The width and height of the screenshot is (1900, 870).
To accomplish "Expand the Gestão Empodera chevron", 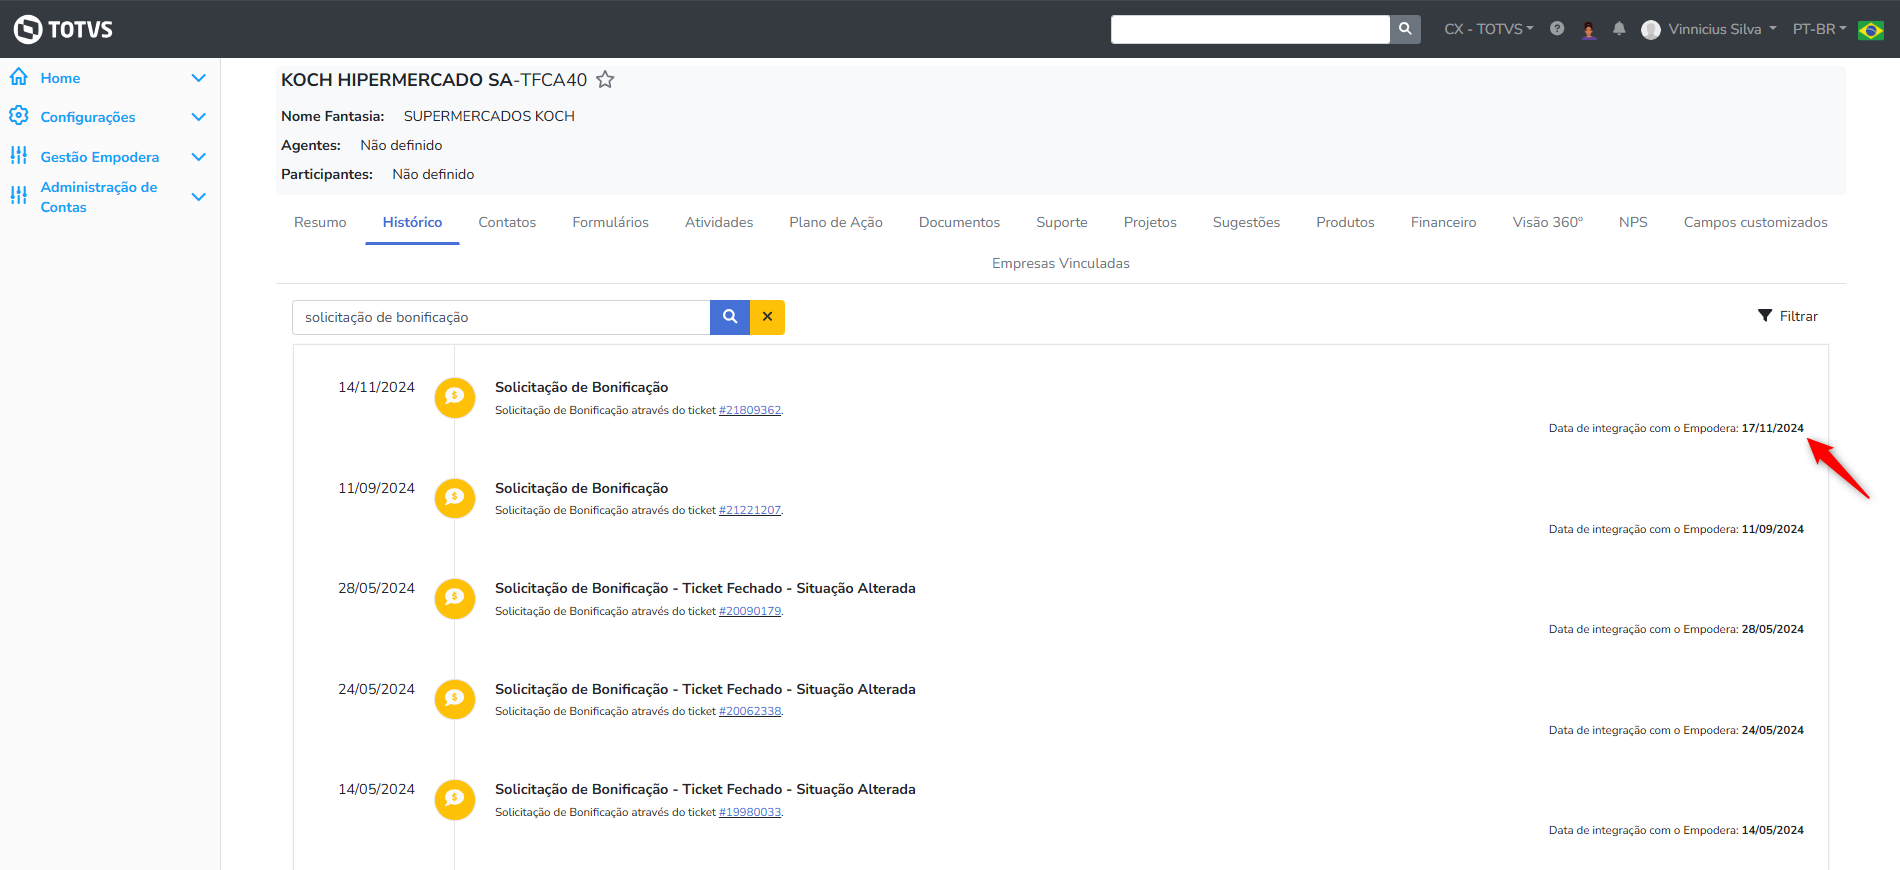I will (199, 157).
